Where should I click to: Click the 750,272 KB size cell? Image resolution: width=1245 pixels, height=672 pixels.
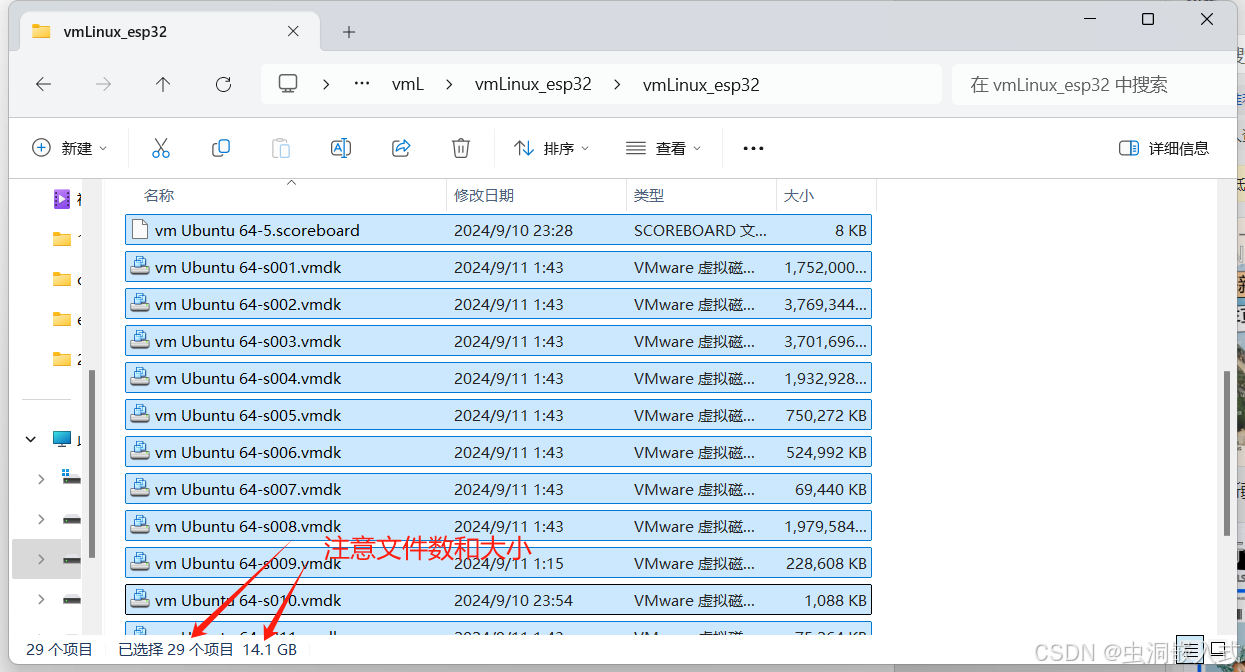[826, 415]
